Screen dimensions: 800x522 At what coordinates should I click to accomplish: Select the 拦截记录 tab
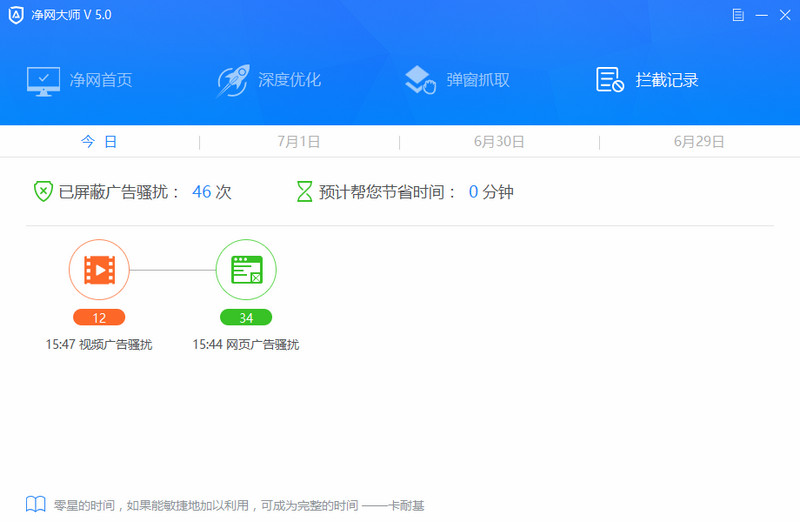[647, 80]
